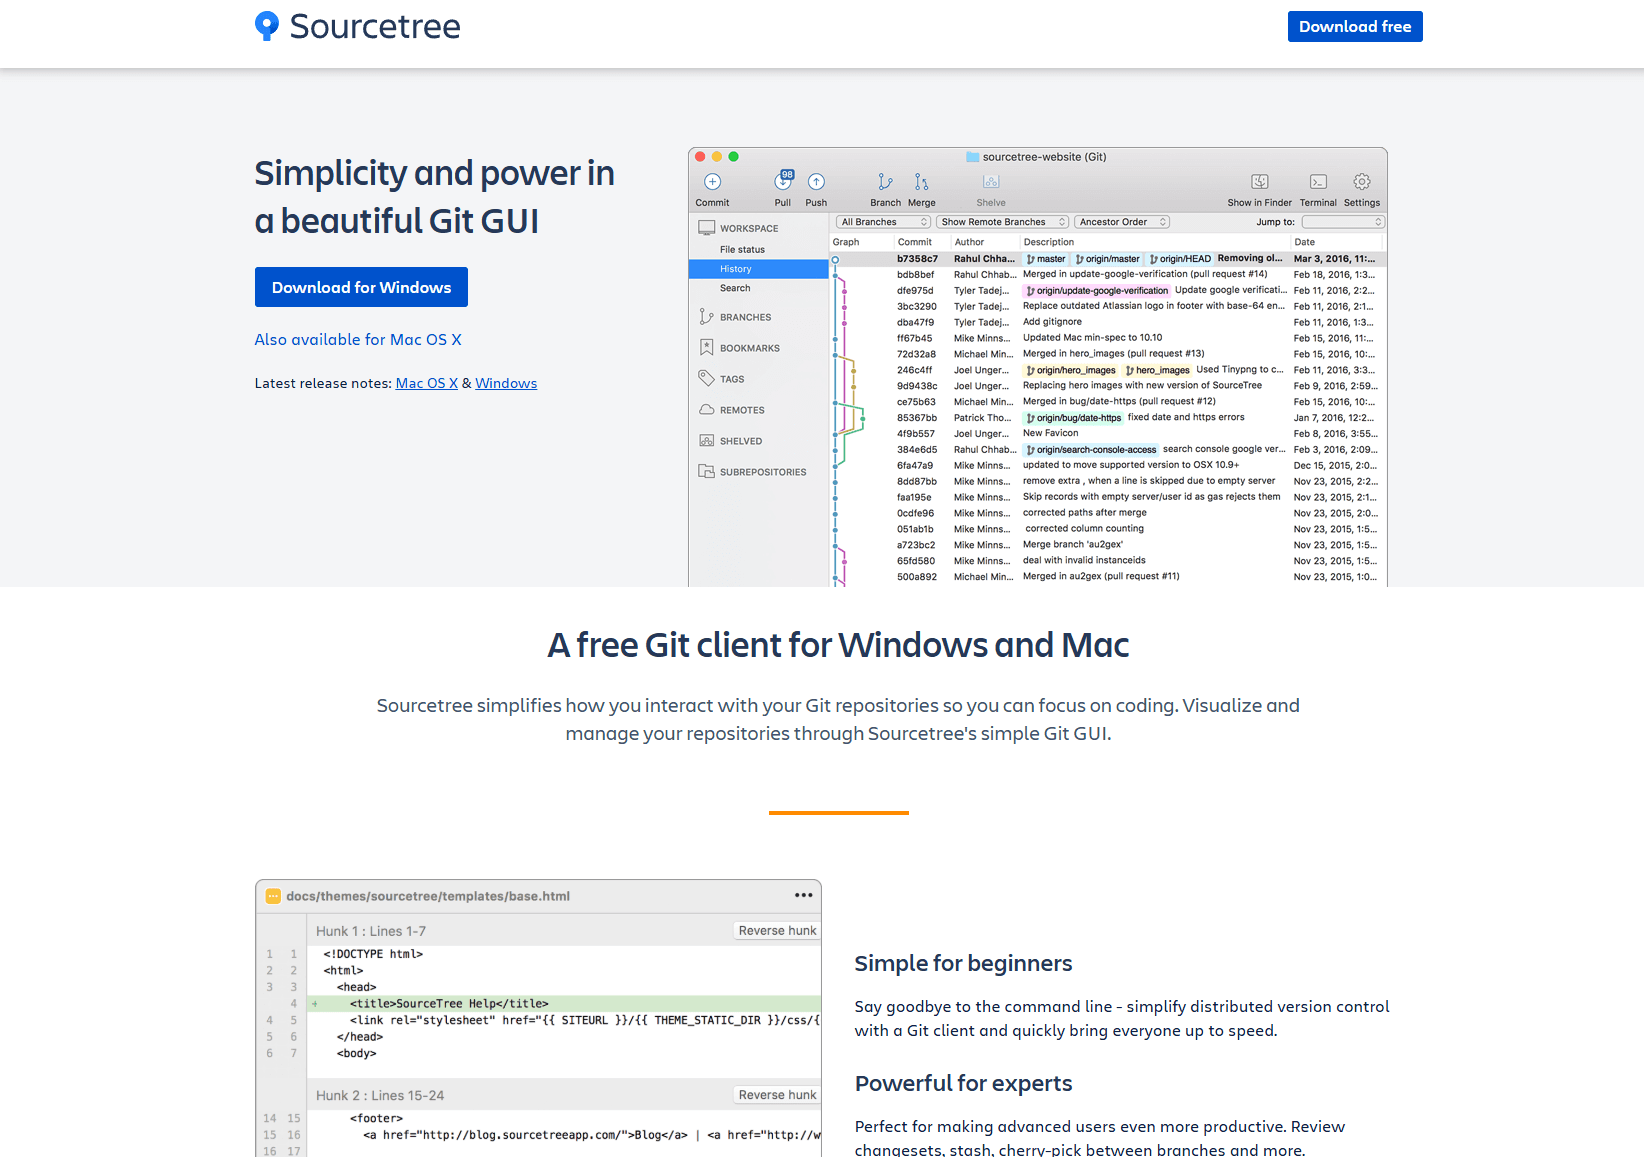Image resolution: width=1644 pixels, height=1157 pixels.
Task: Select History in sidebar
Action: click(x=758, y=269)
